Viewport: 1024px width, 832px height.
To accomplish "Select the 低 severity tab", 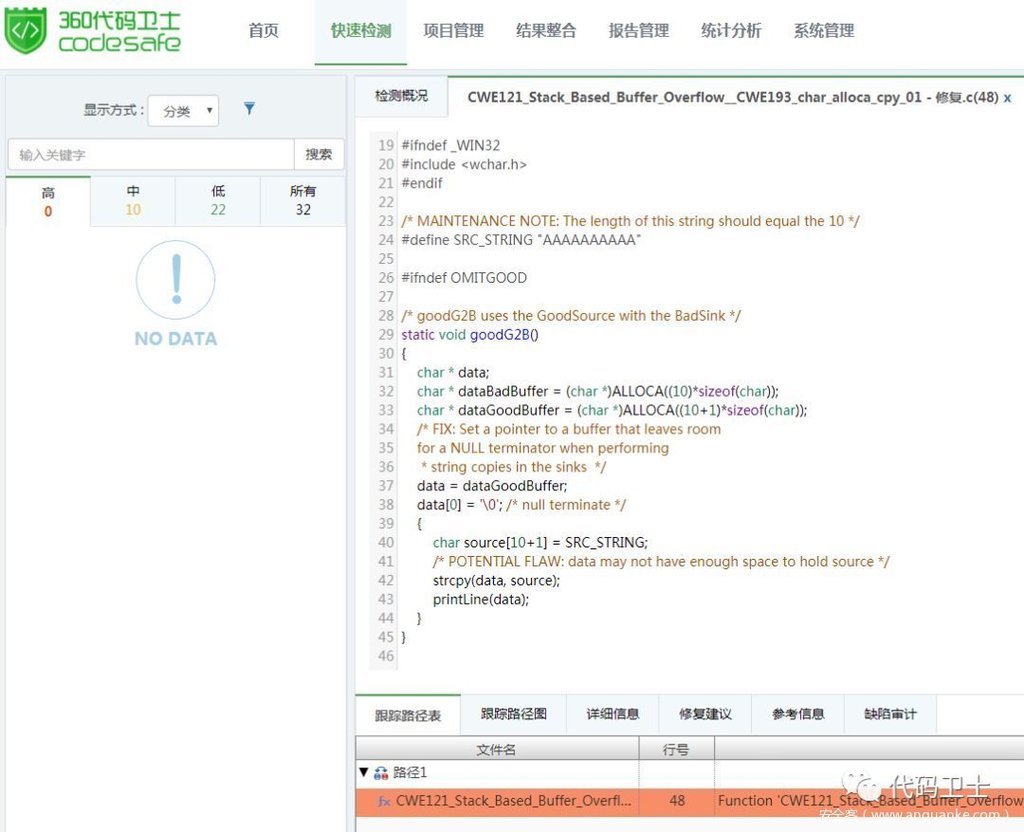I will [218, 200].
